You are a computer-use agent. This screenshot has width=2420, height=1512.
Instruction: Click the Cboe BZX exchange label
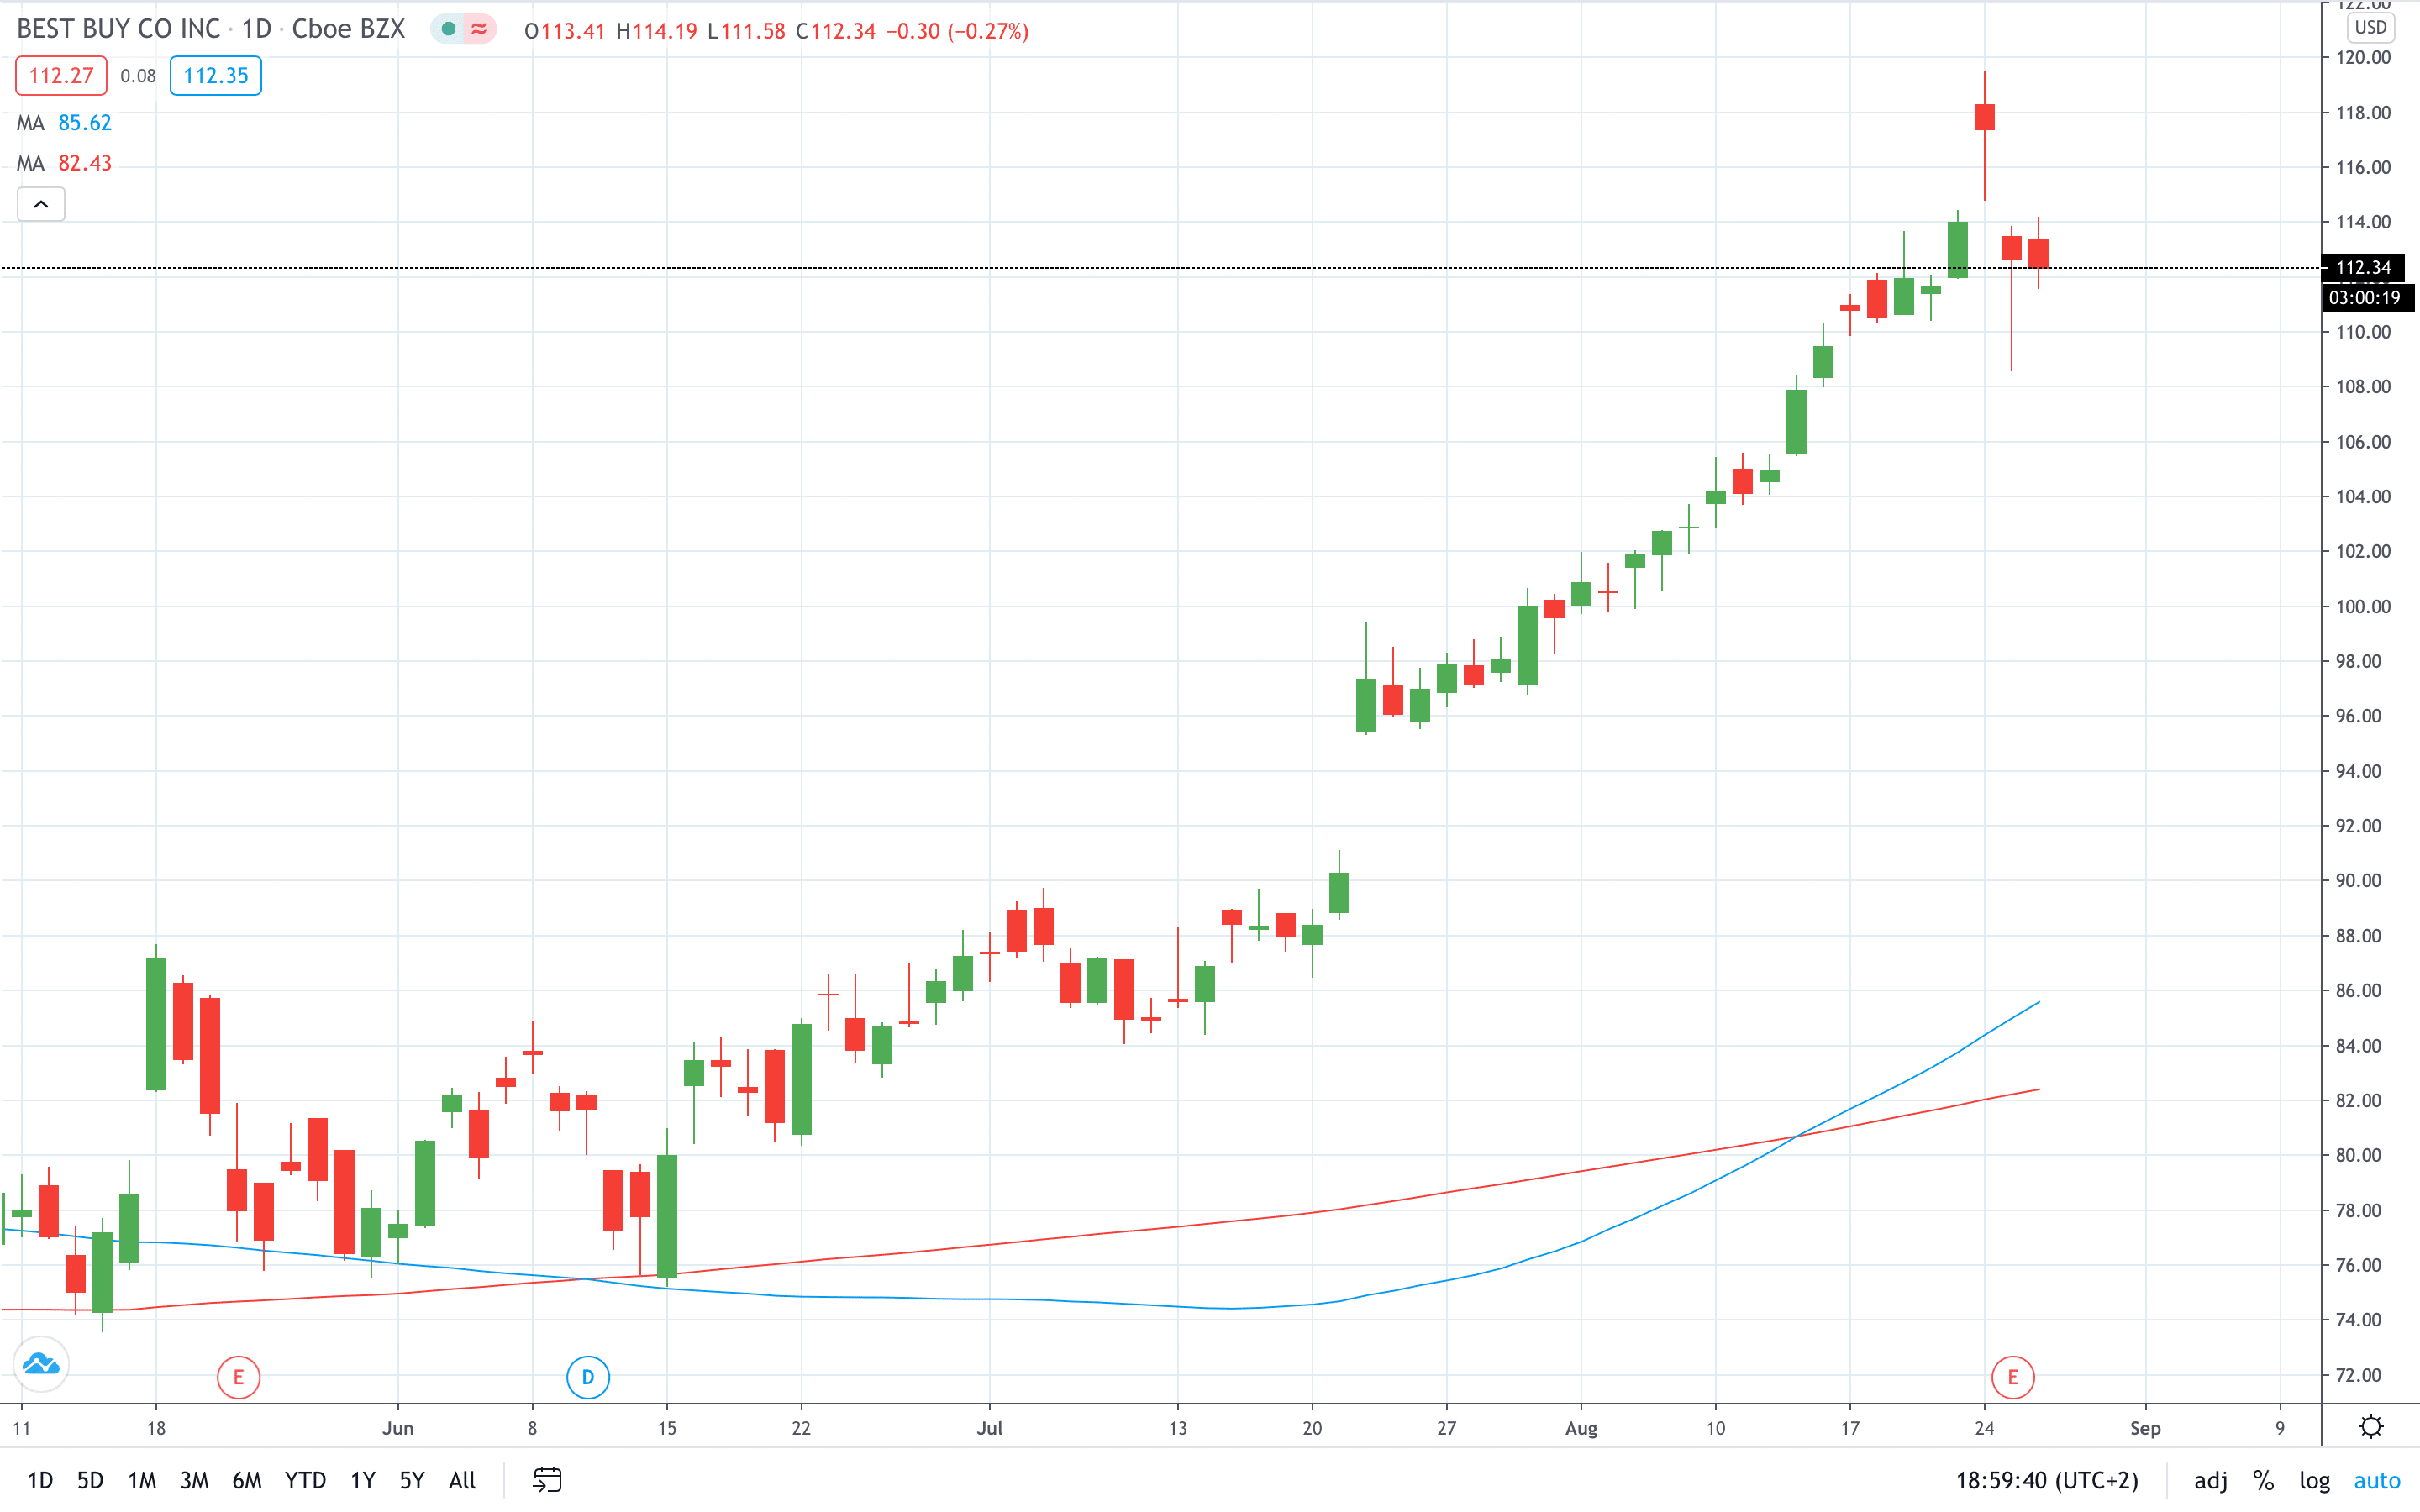pyautogui.click(x=348, y=29)
